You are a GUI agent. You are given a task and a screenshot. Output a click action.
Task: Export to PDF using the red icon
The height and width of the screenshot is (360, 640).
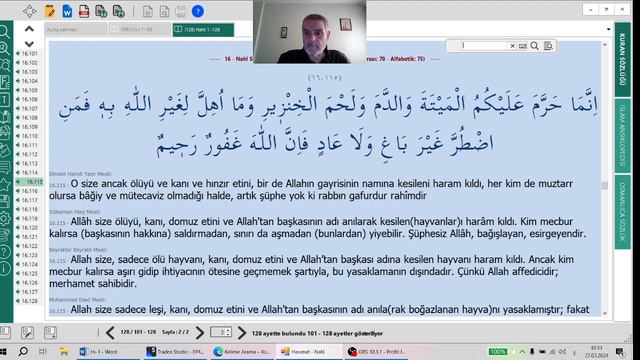point(84,11)
